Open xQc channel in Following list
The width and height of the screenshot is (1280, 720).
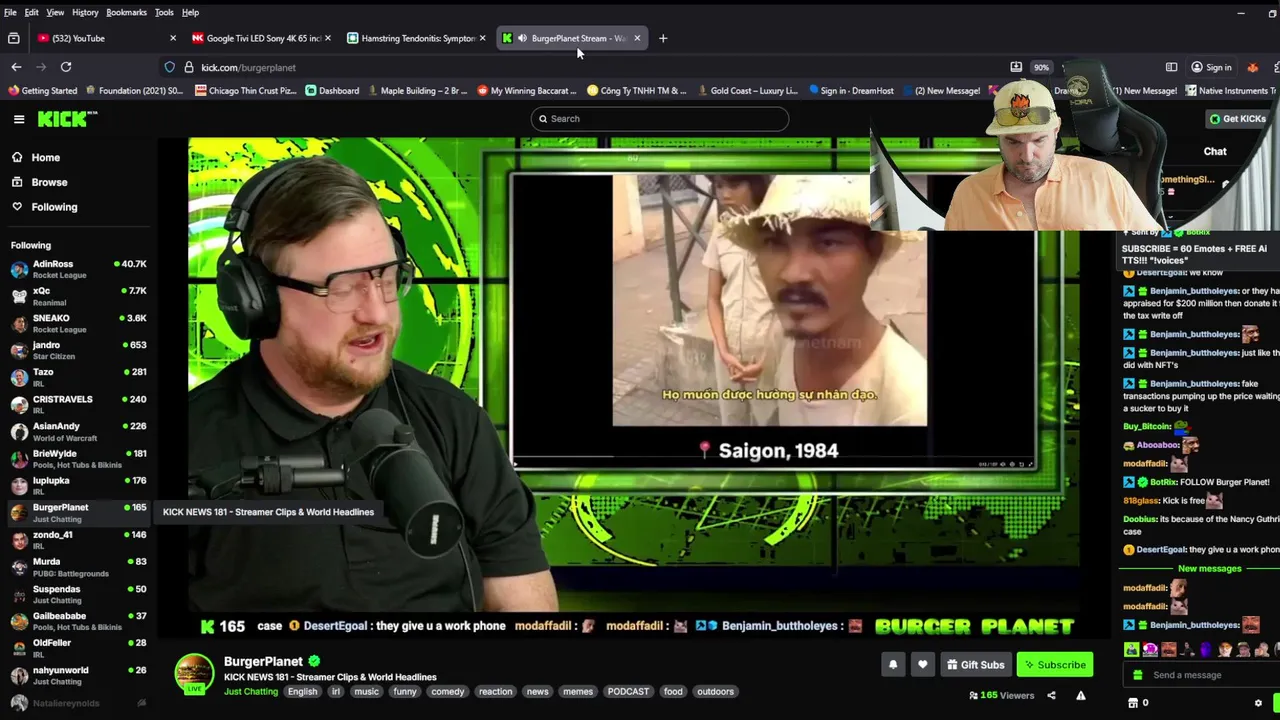[78, 296]
